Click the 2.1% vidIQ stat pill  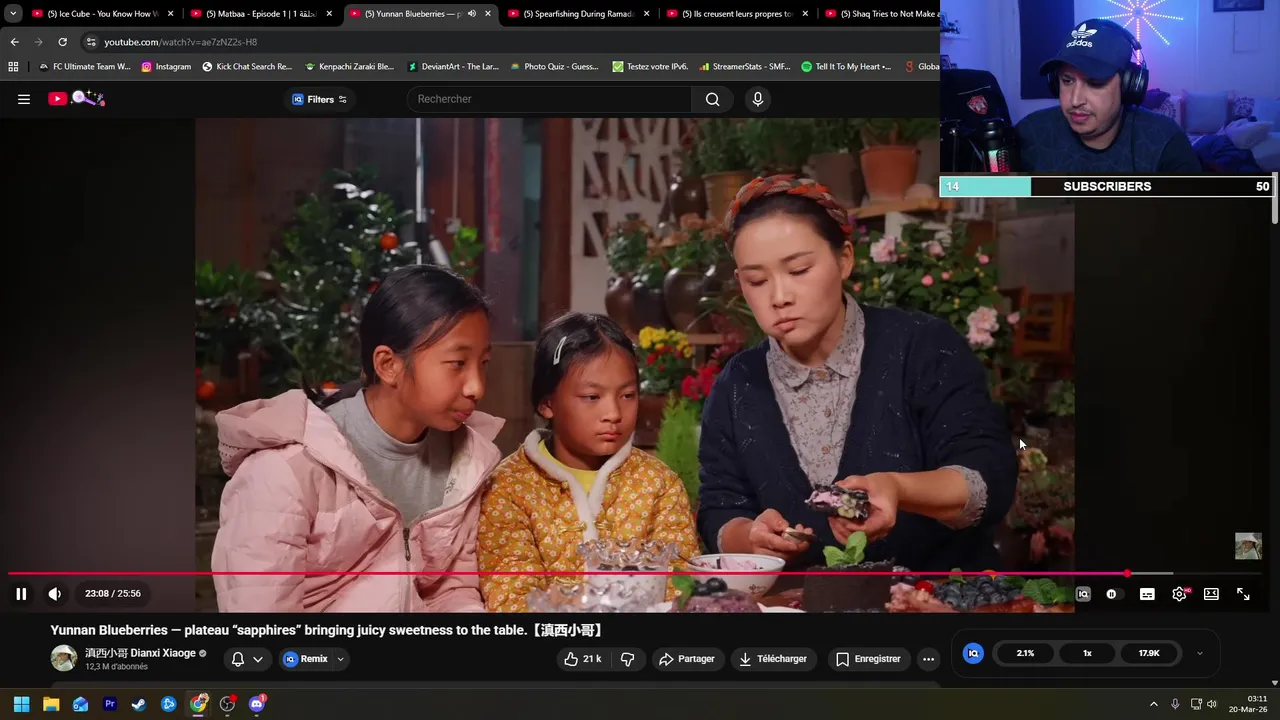pos(1025,653)
